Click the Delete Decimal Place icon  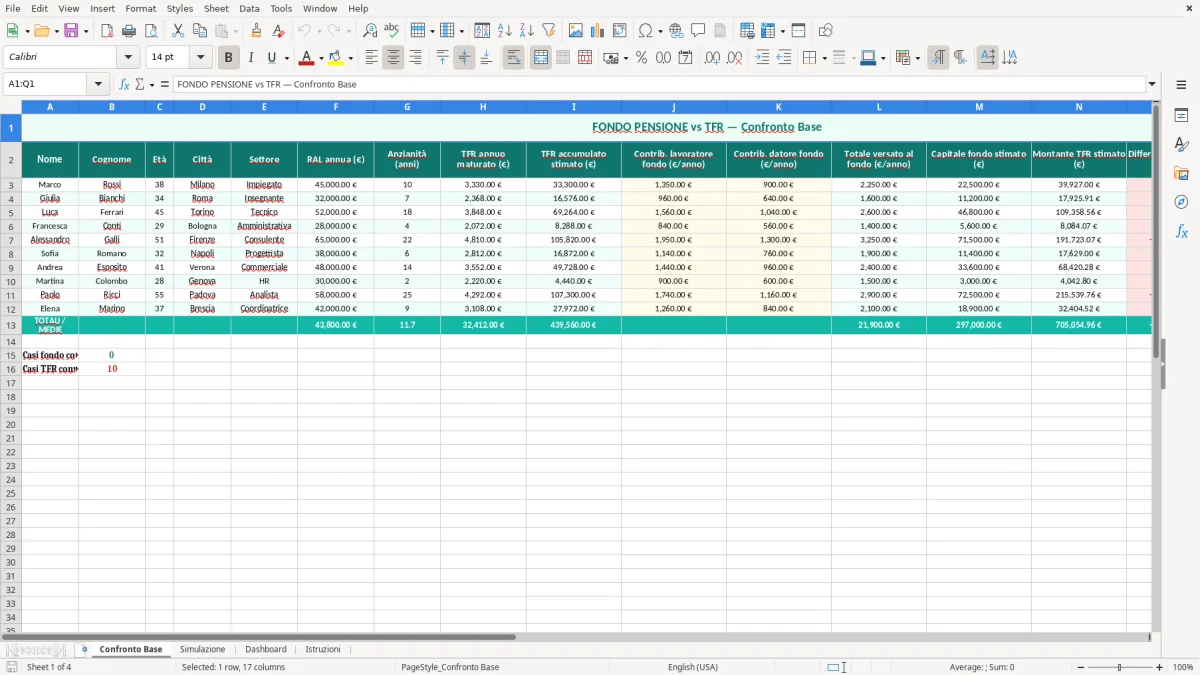(735, 58)
